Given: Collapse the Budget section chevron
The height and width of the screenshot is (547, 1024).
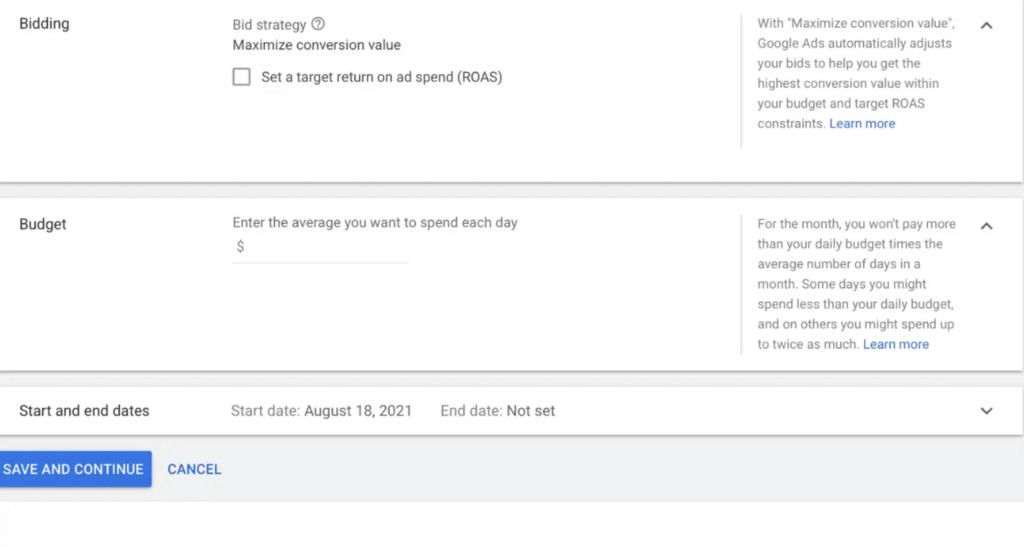Looking at the screenshot, I should [986, 225].
